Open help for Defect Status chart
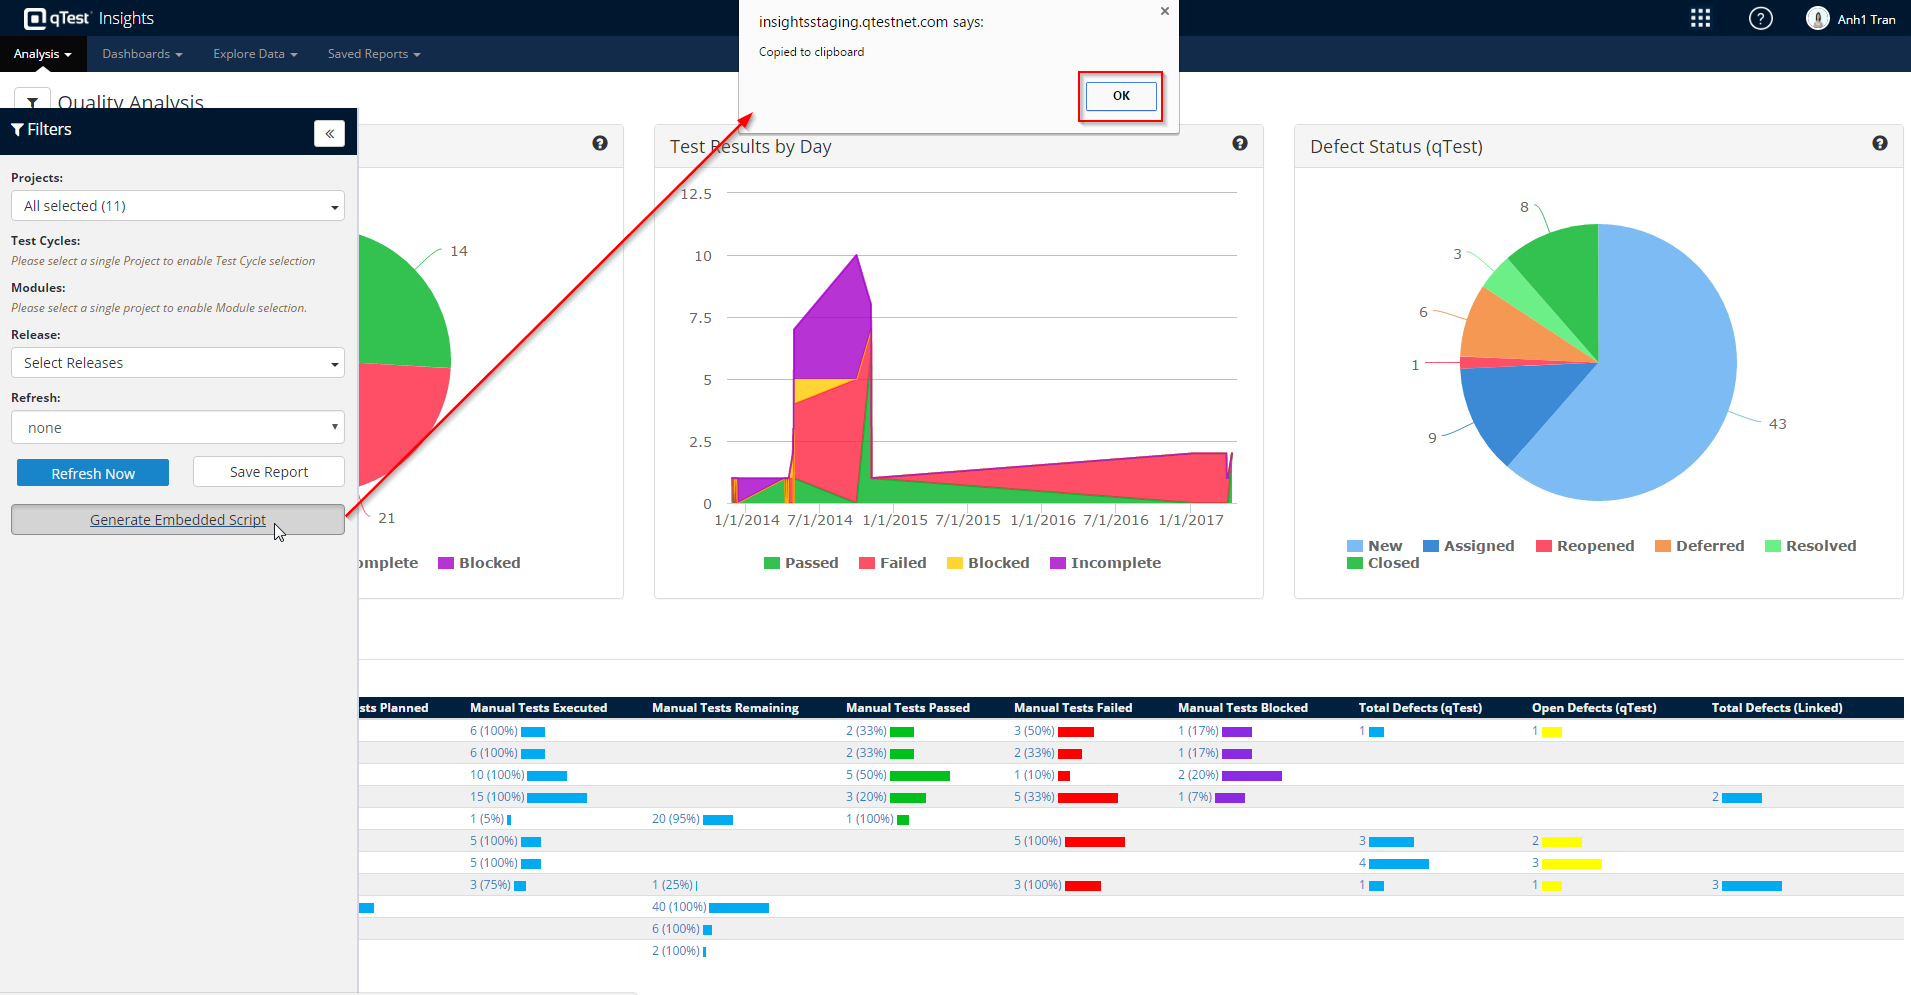 coord(1879,143)
